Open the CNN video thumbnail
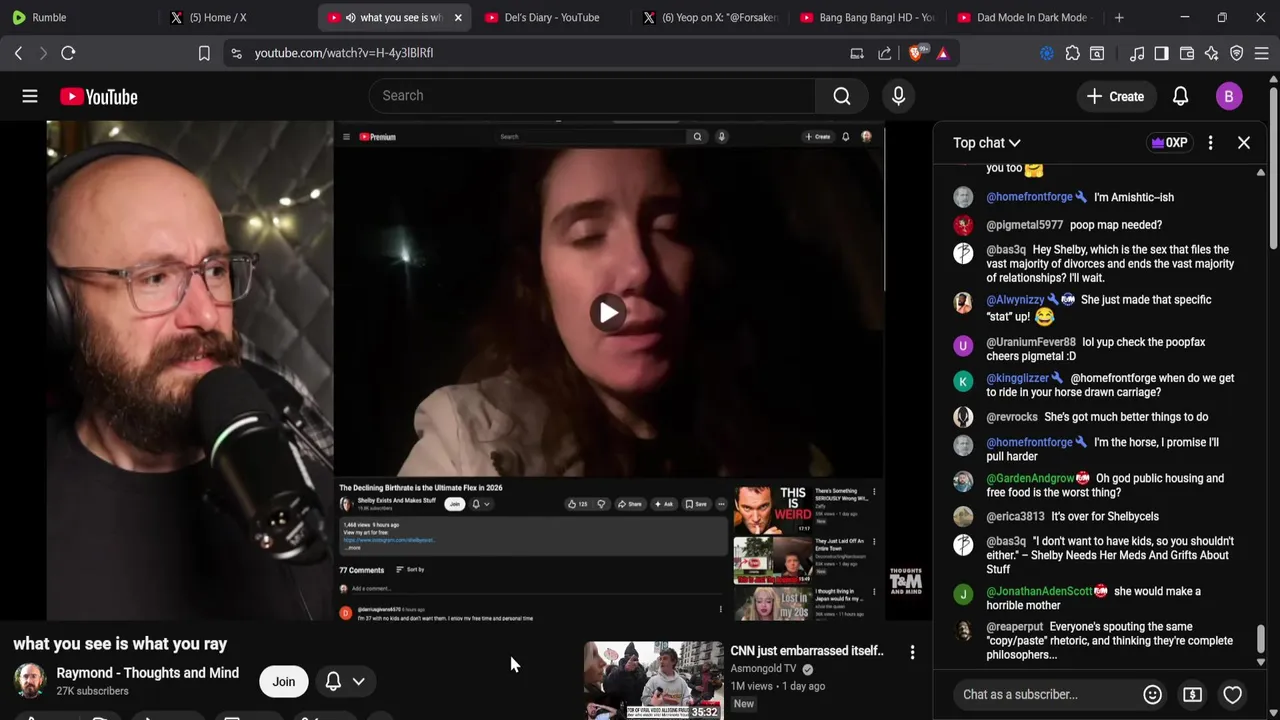Viewport: 1280px width, 720px height. click(x=653, y=680)
